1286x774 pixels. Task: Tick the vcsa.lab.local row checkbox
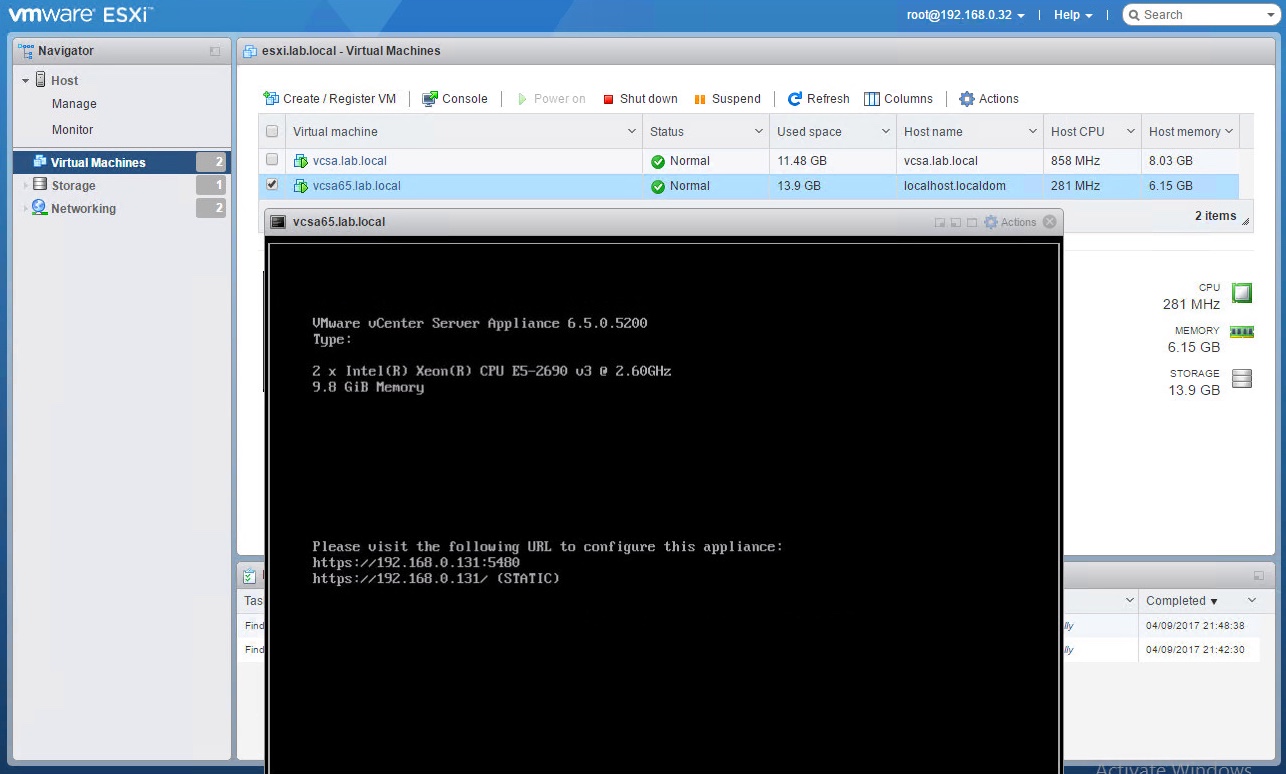pyautogui.click(x=272, y=160)
